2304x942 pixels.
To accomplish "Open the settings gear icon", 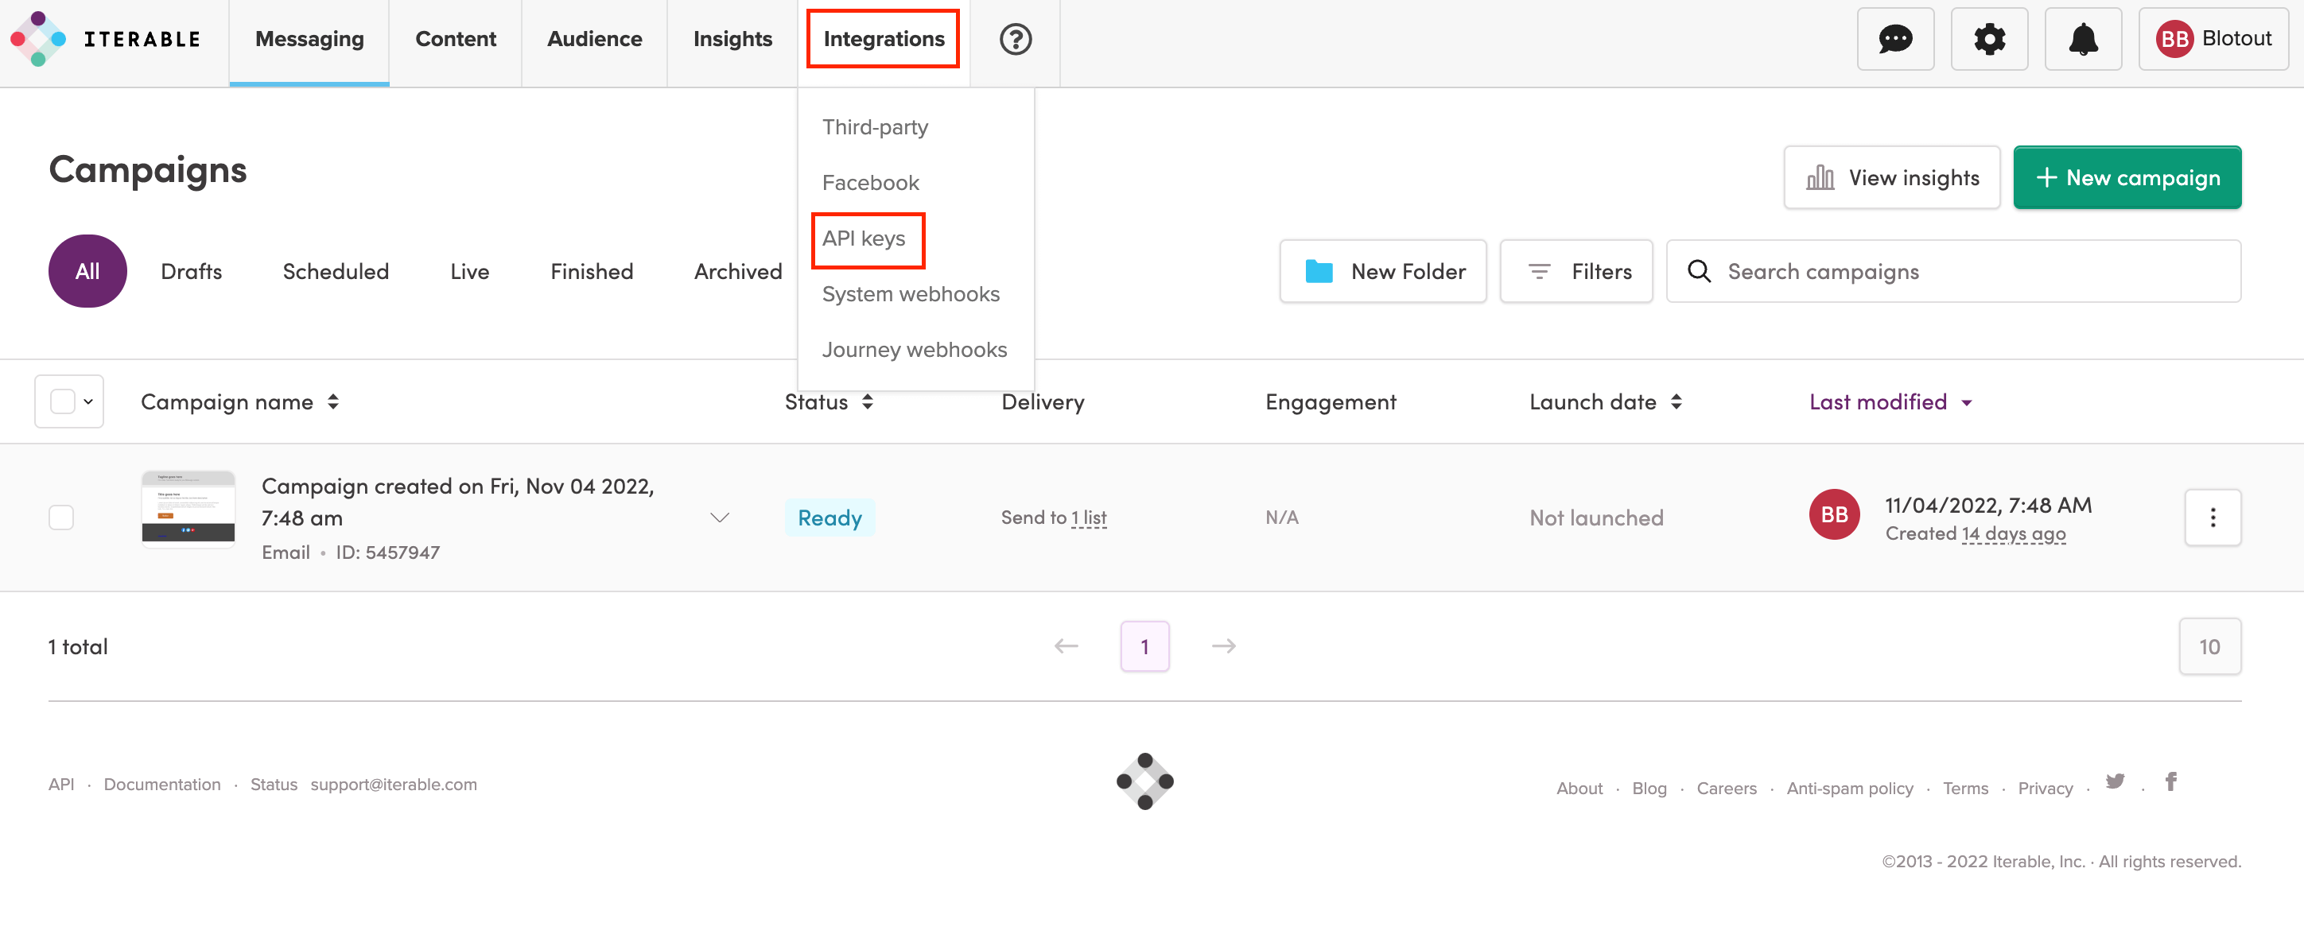I will click(x=1989, y=39).
